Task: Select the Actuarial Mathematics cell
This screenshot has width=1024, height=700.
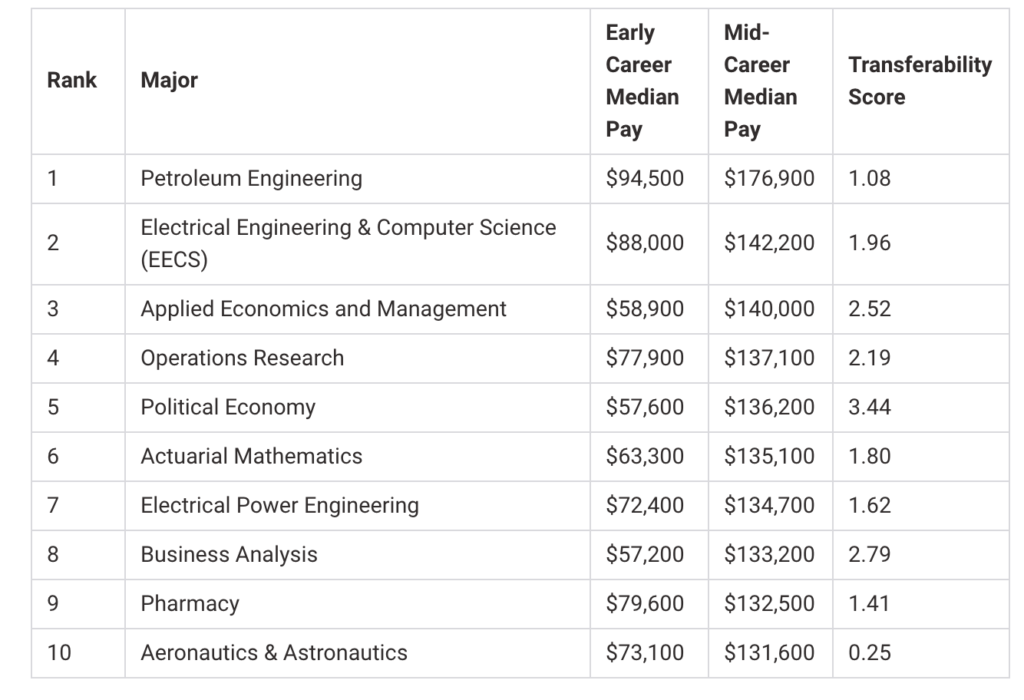Action: 251,456
